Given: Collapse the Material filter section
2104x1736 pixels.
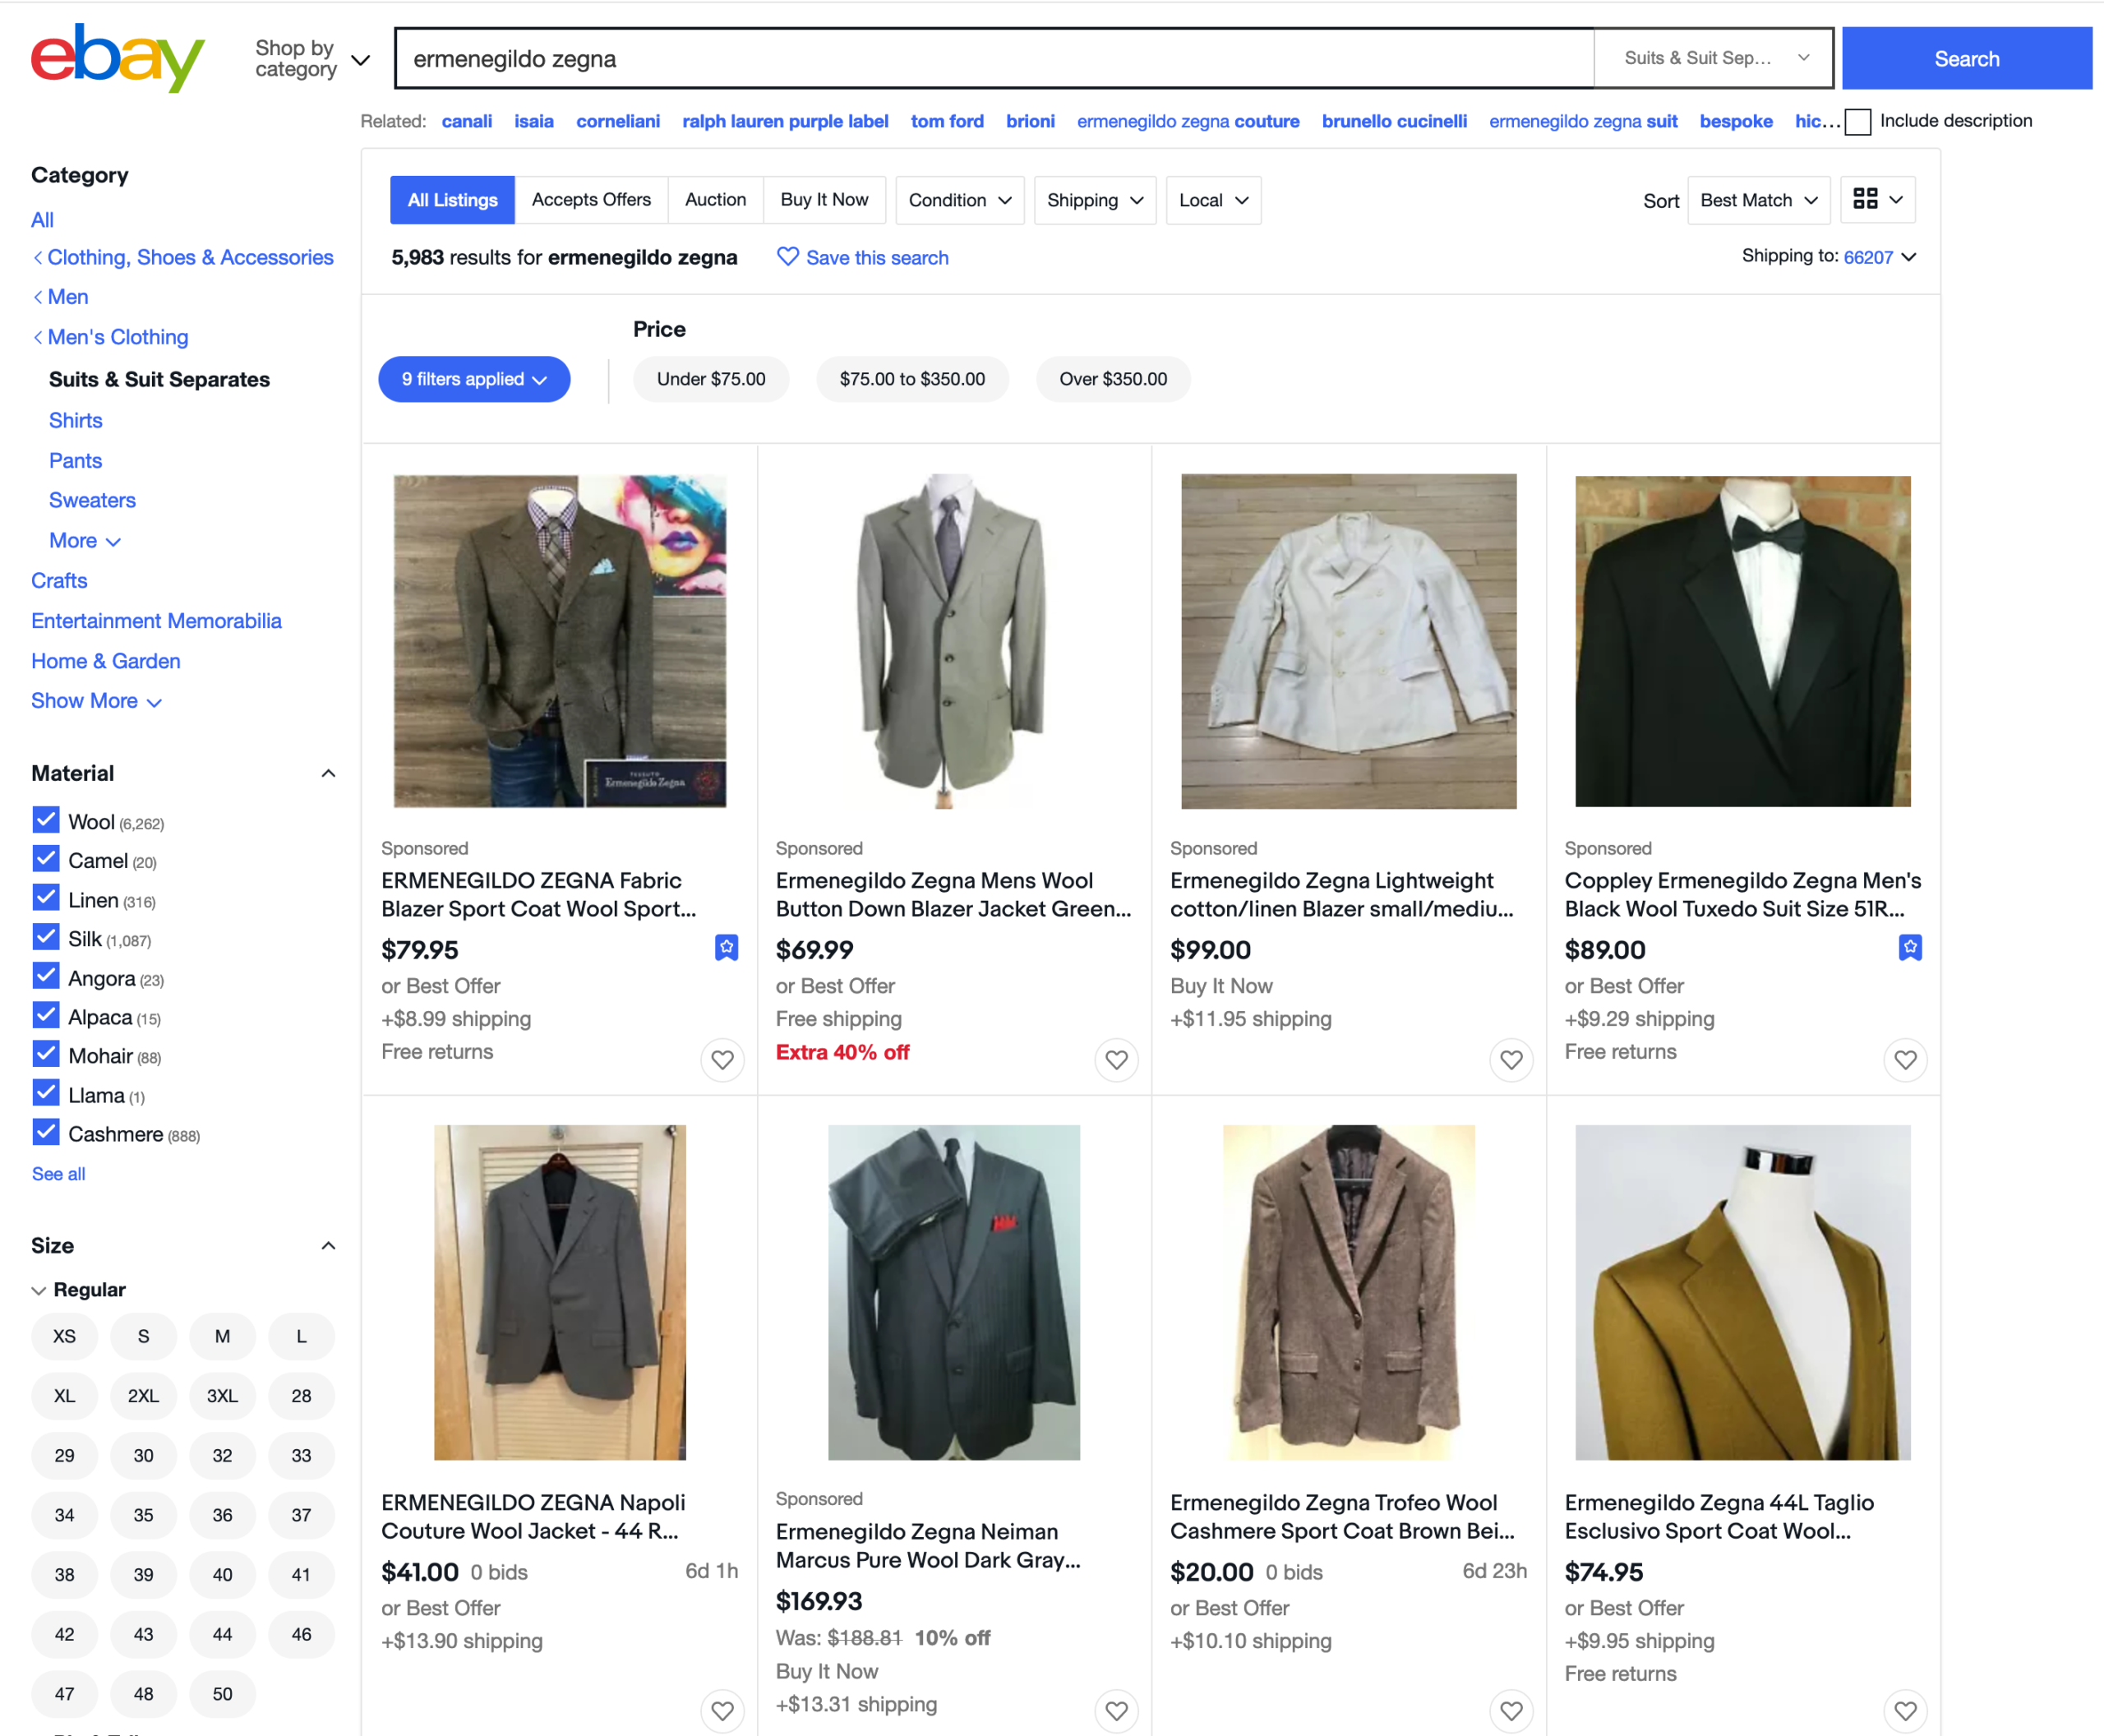Looking at the screenshot, I should click(328, 773).
